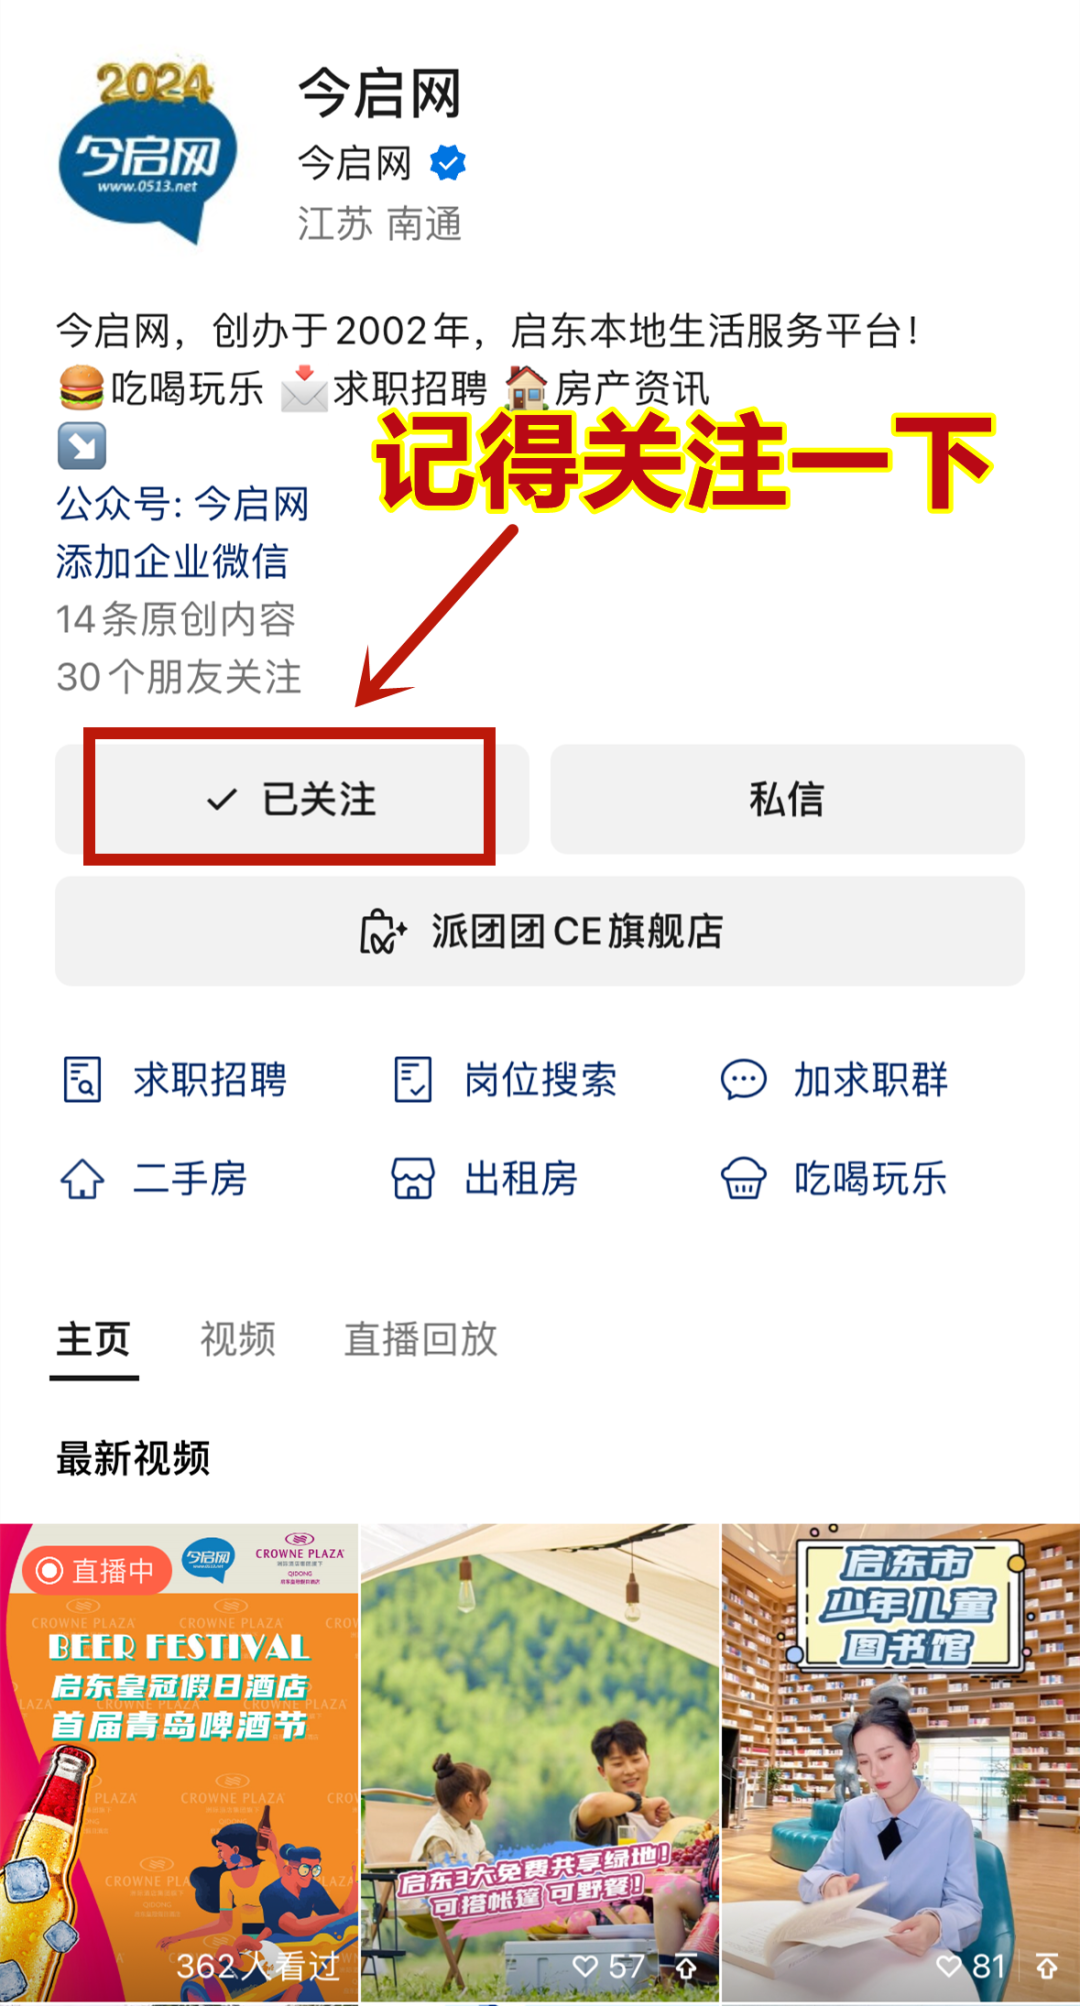
Task: Tap the 加求职群 chat bubble icon
Action: click(743, 1080)
